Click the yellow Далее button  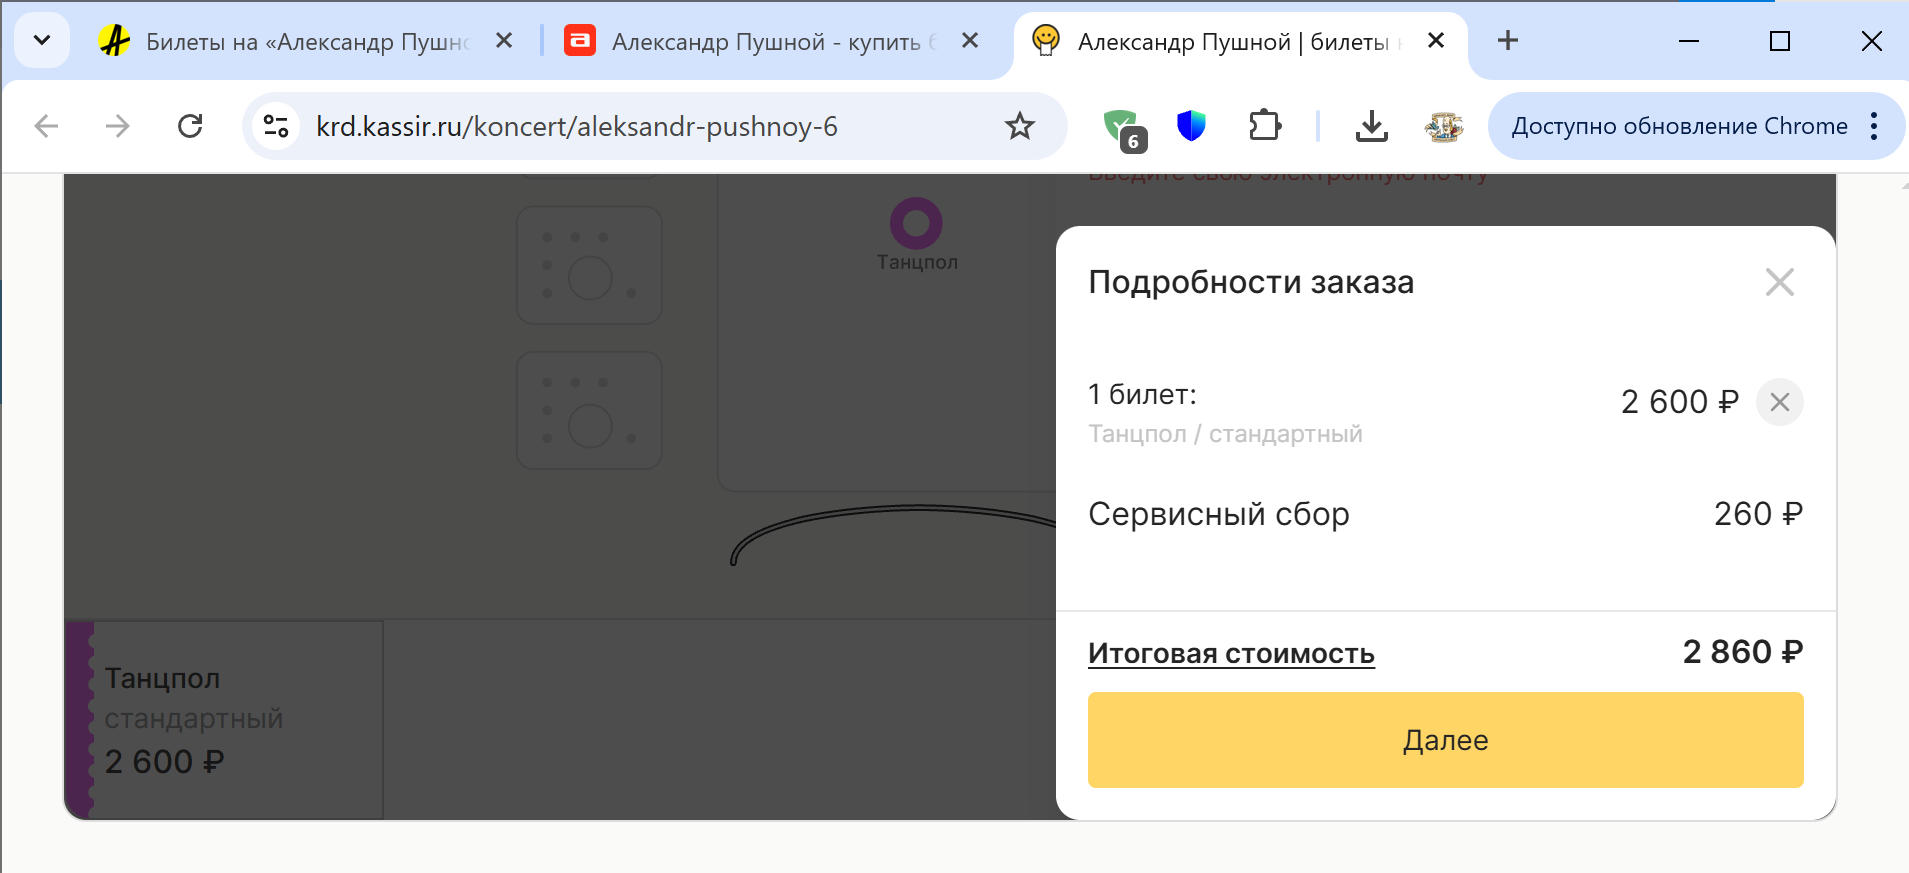pyautogui.click(x=1445, y=740)
